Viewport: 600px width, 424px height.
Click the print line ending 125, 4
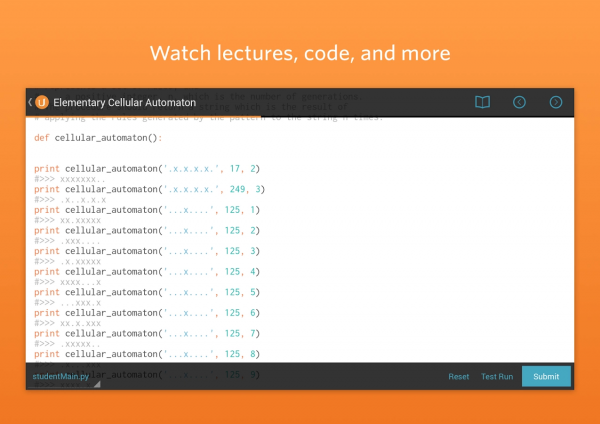point(147,272)
